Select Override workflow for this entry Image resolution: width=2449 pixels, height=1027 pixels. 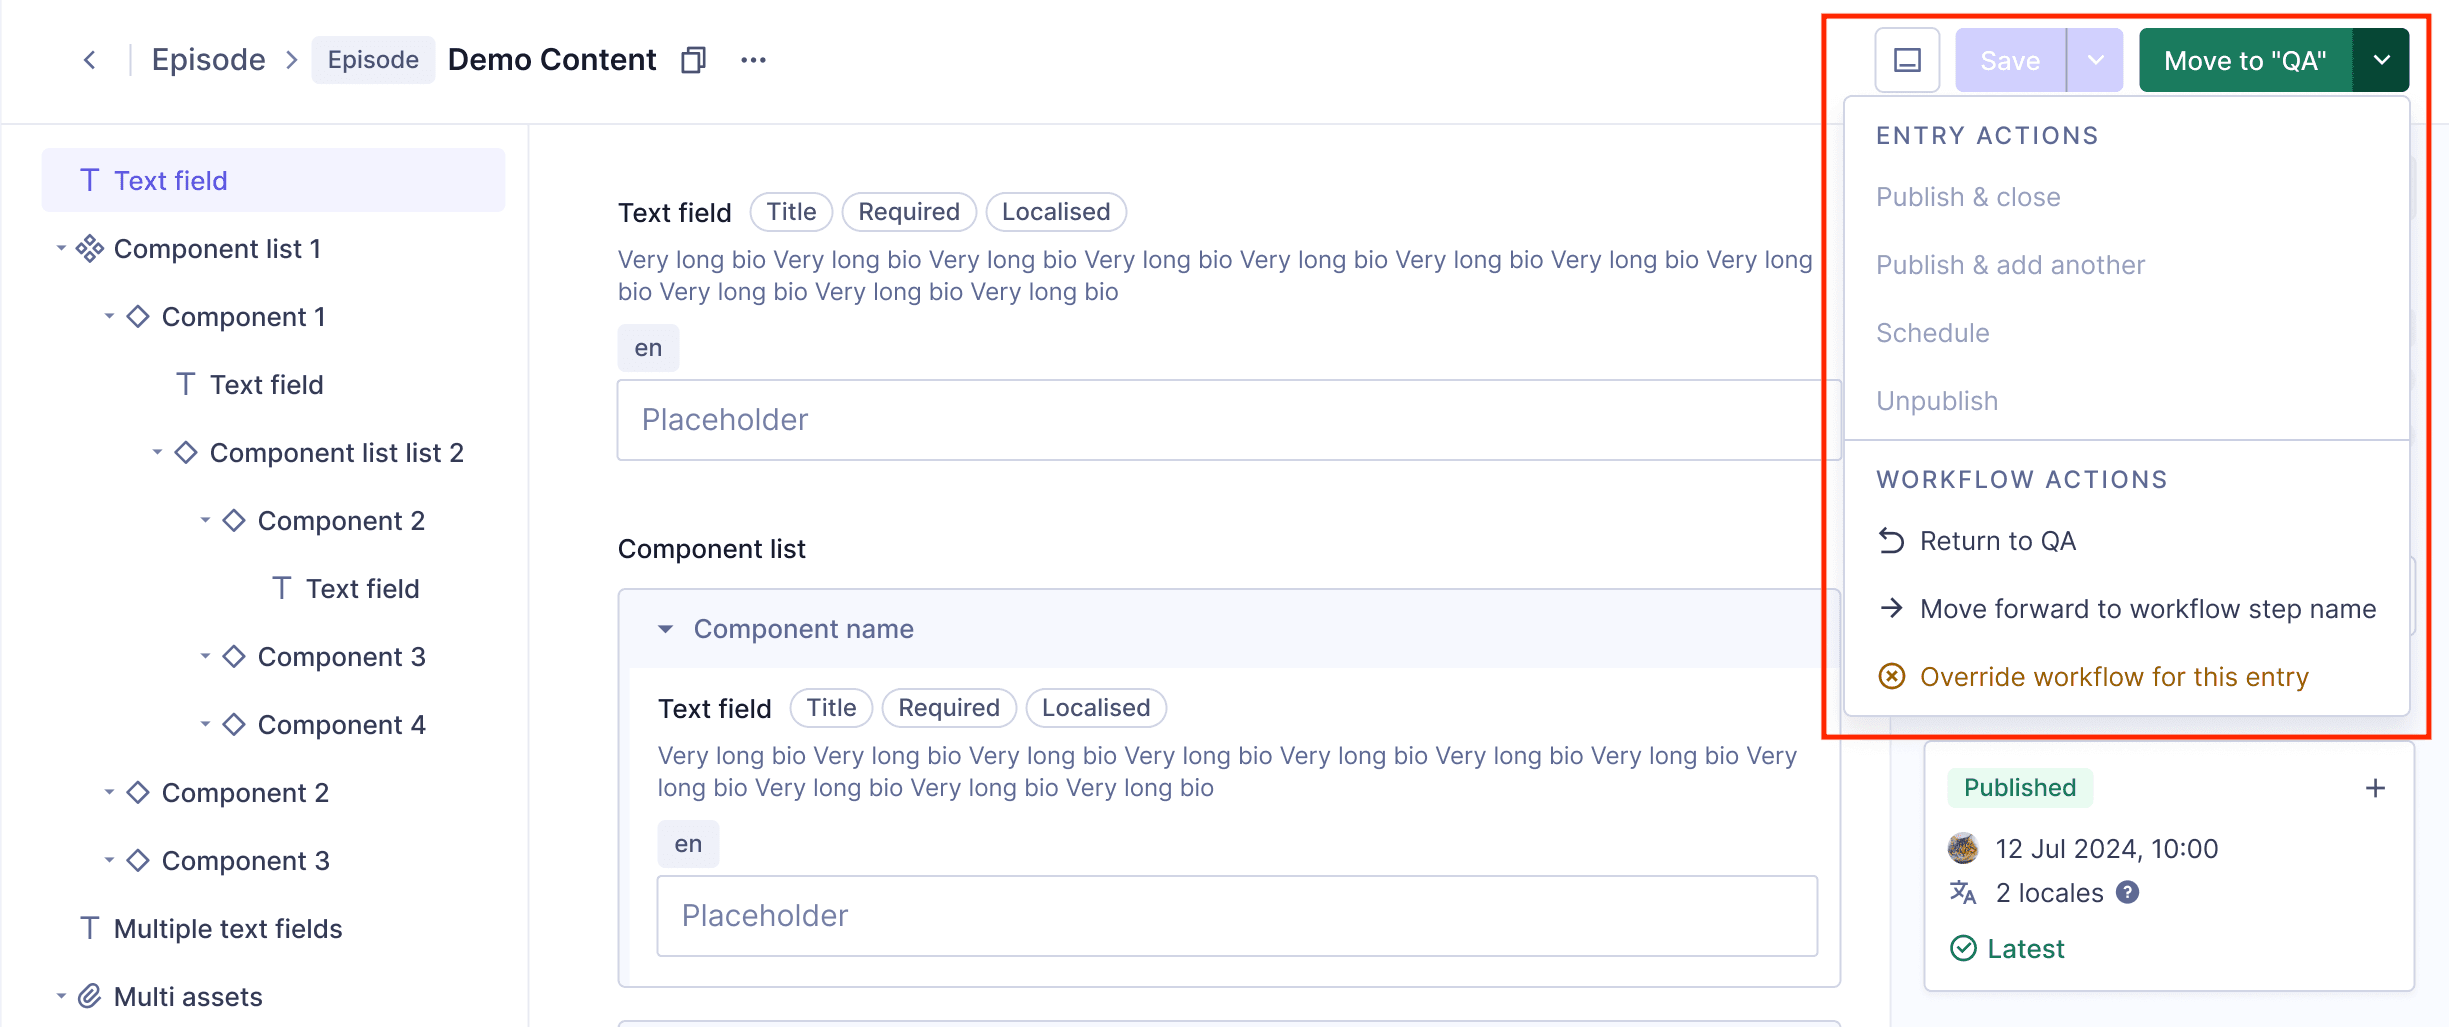click(x=2113, y=677)
